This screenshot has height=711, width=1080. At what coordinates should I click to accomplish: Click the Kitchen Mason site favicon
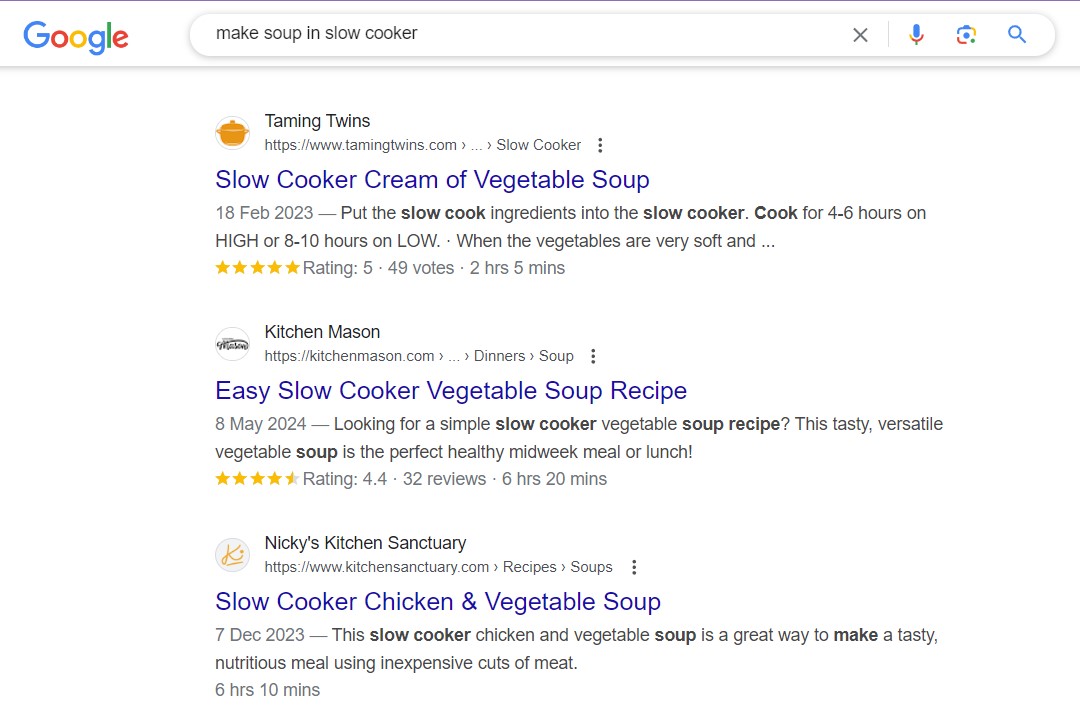233,344
